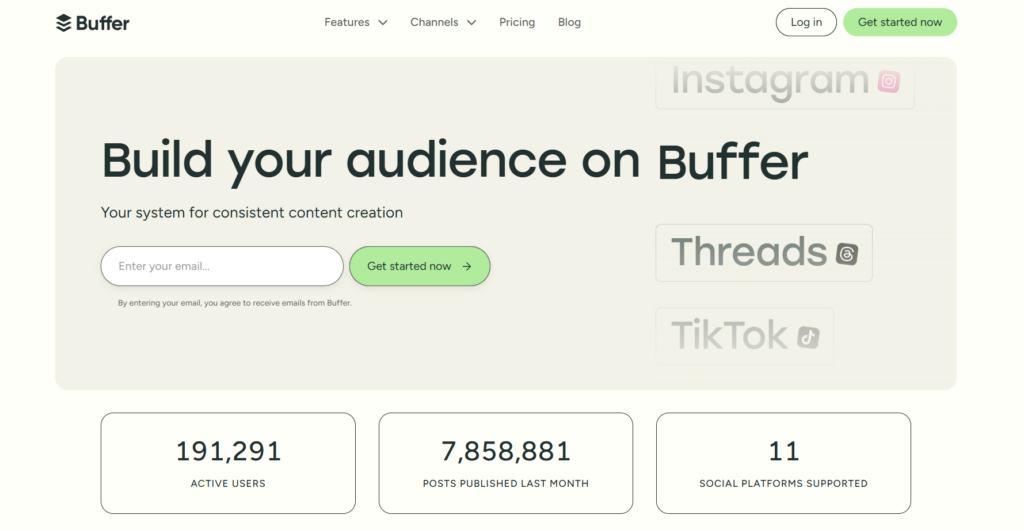Go to the Pricing page
Image resolution: width=1024 pixels, height=530 pixels.
click(x=517, y=22)
